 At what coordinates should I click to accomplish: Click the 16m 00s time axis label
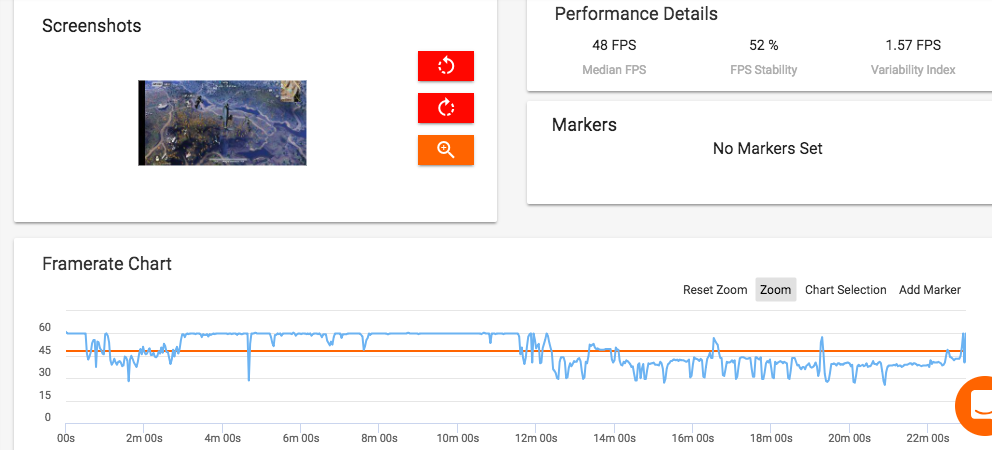click(691, 438)
